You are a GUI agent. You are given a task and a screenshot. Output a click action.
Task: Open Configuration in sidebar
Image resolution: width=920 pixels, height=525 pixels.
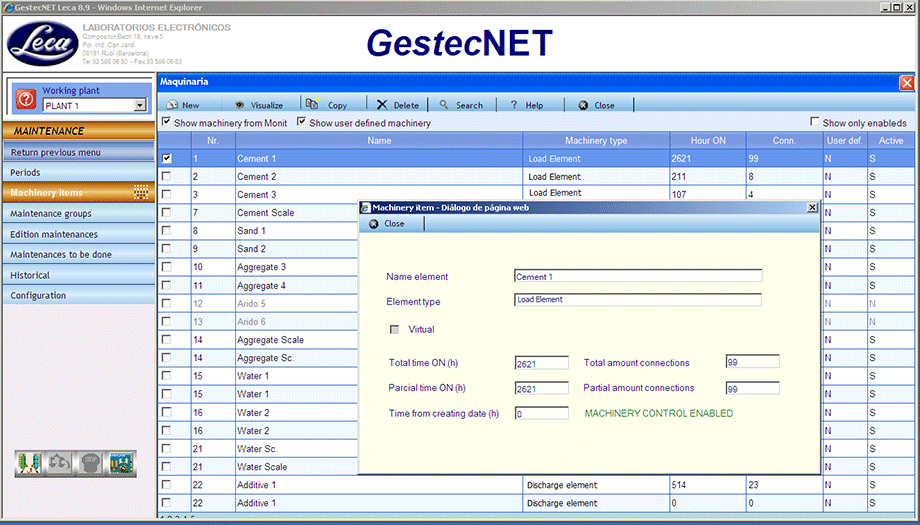[x=79, y=296]
